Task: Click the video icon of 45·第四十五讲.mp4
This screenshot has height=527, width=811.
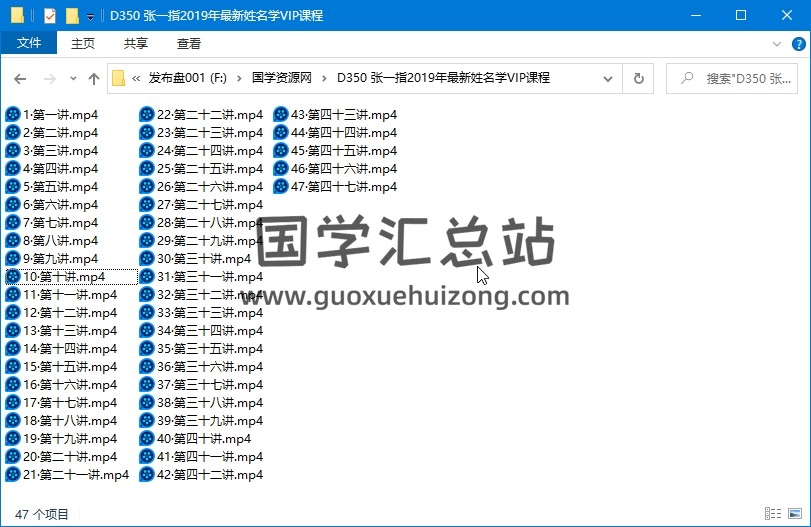Action: point(281,150)
